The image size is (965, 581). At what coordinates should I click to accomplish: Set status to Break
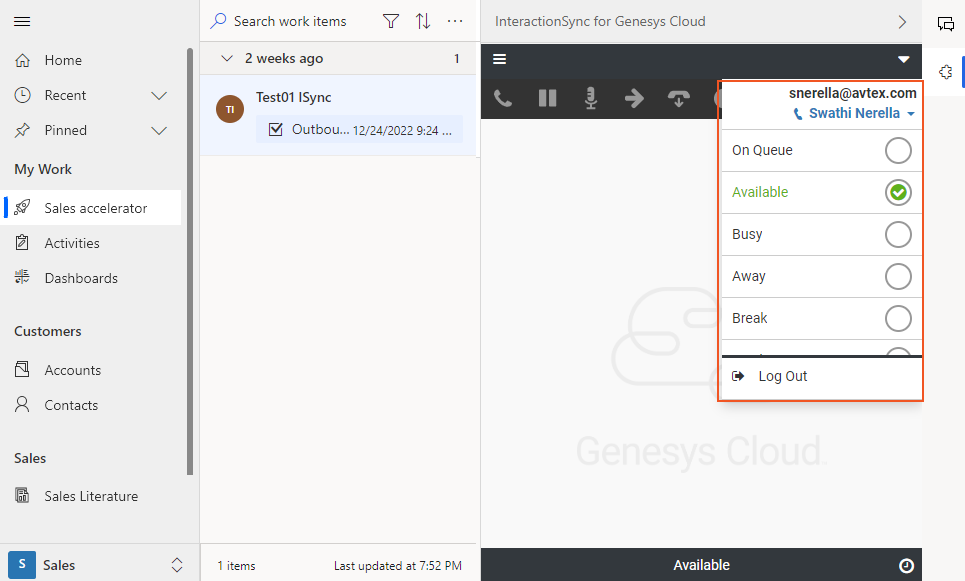[x=822, y=318]
